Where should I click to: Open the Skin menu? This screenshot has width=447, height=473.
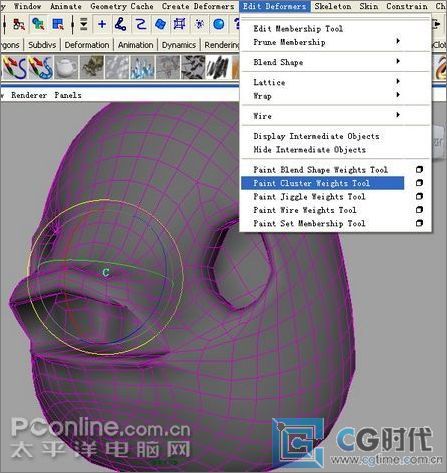pos(369,6)
